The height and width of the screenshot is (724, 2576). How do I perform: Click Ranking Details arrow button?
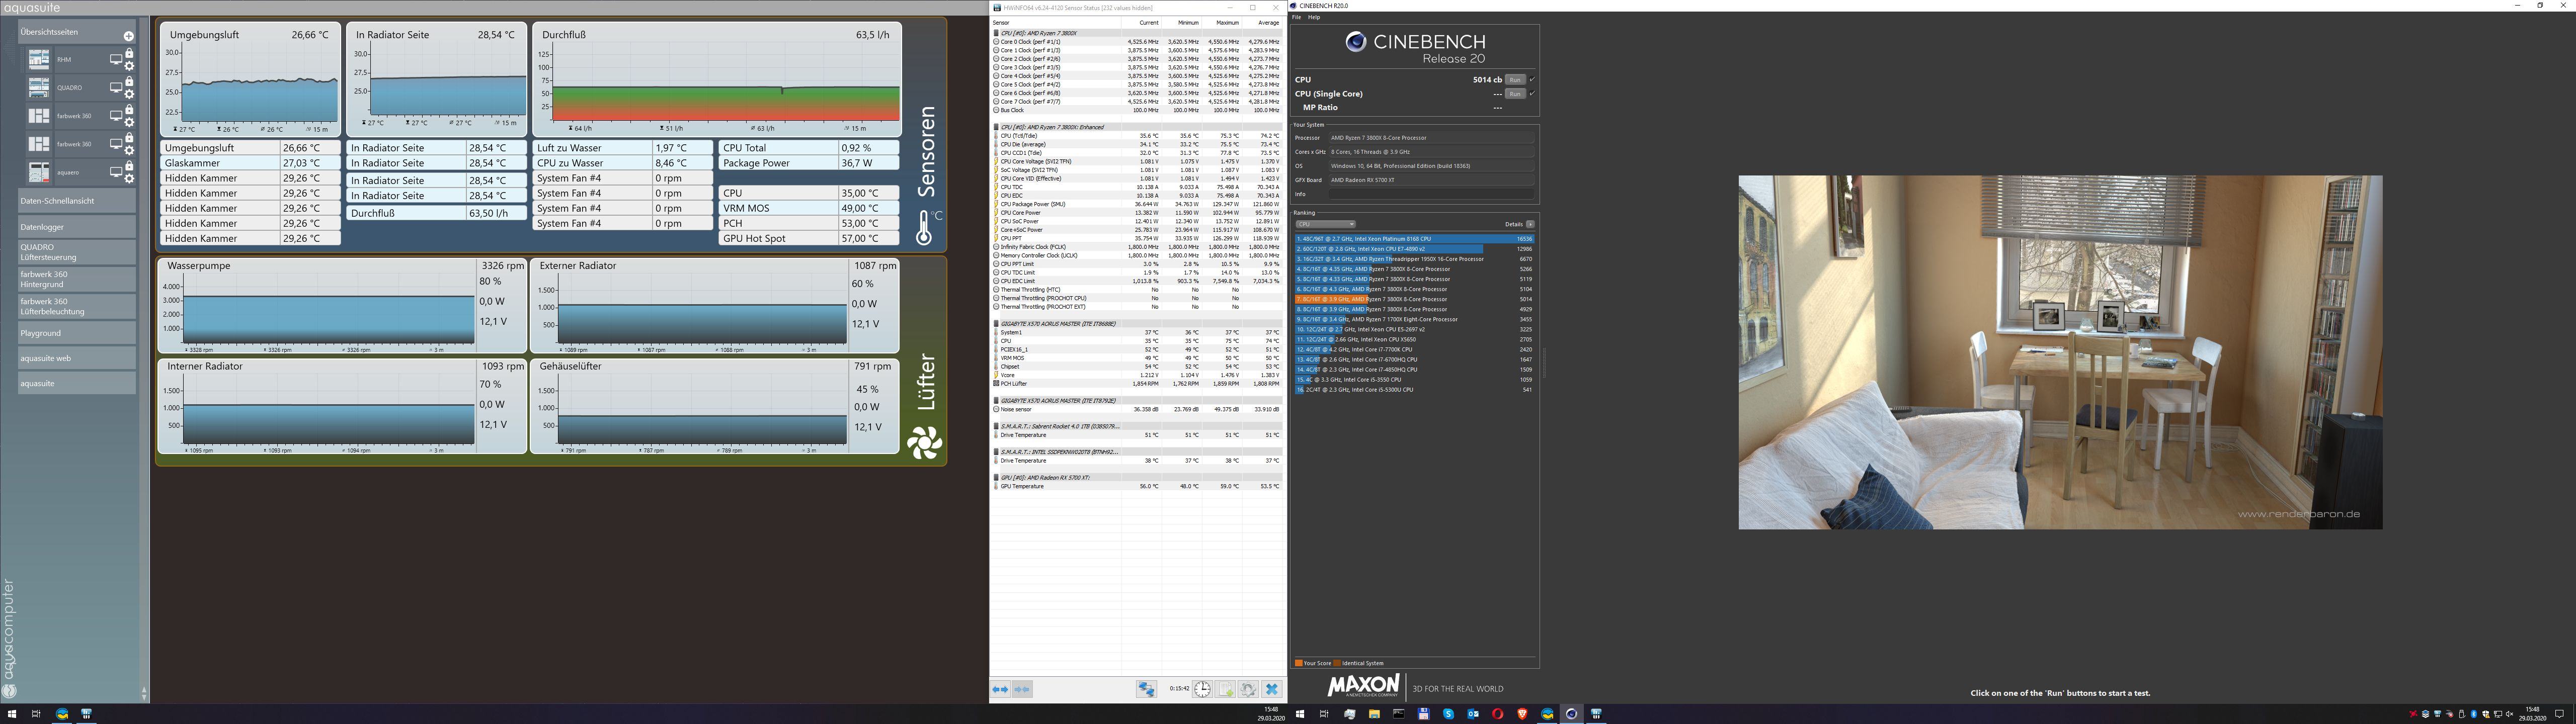point(1530,224)
